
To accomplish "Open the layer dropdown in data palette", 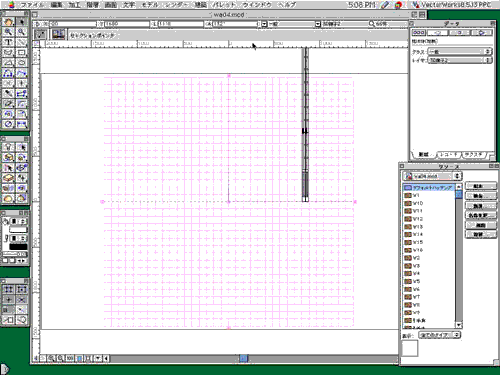I will (460, 60).
